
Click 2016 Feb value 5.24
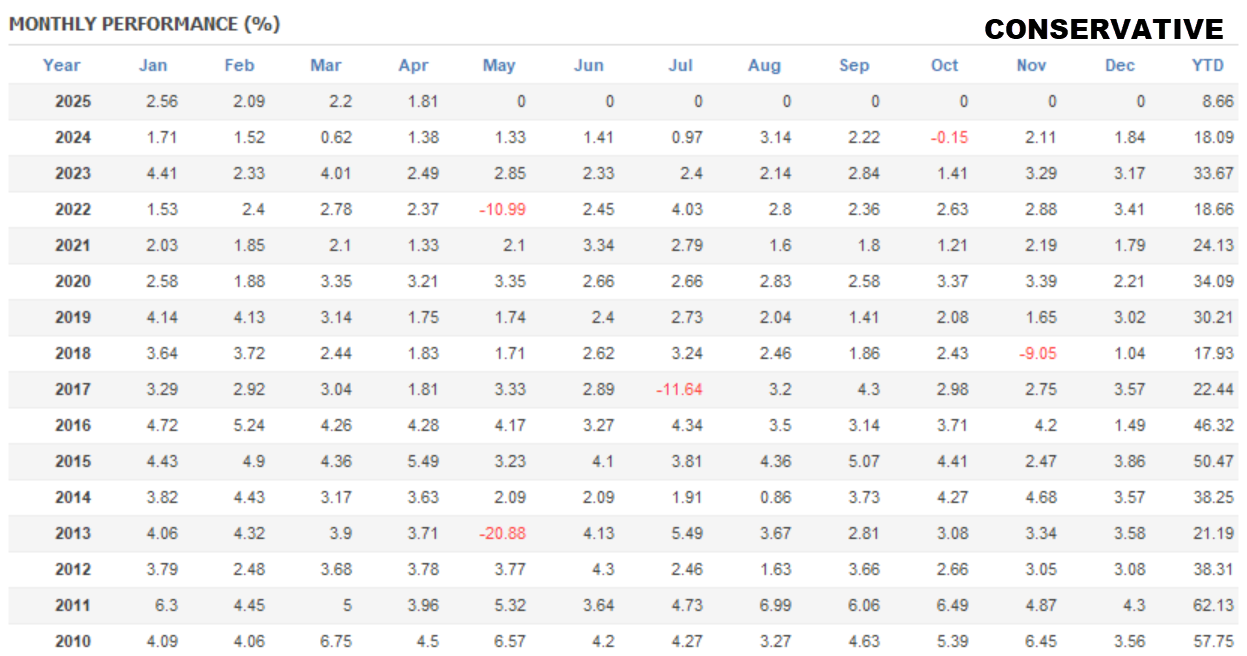[249, 425]
